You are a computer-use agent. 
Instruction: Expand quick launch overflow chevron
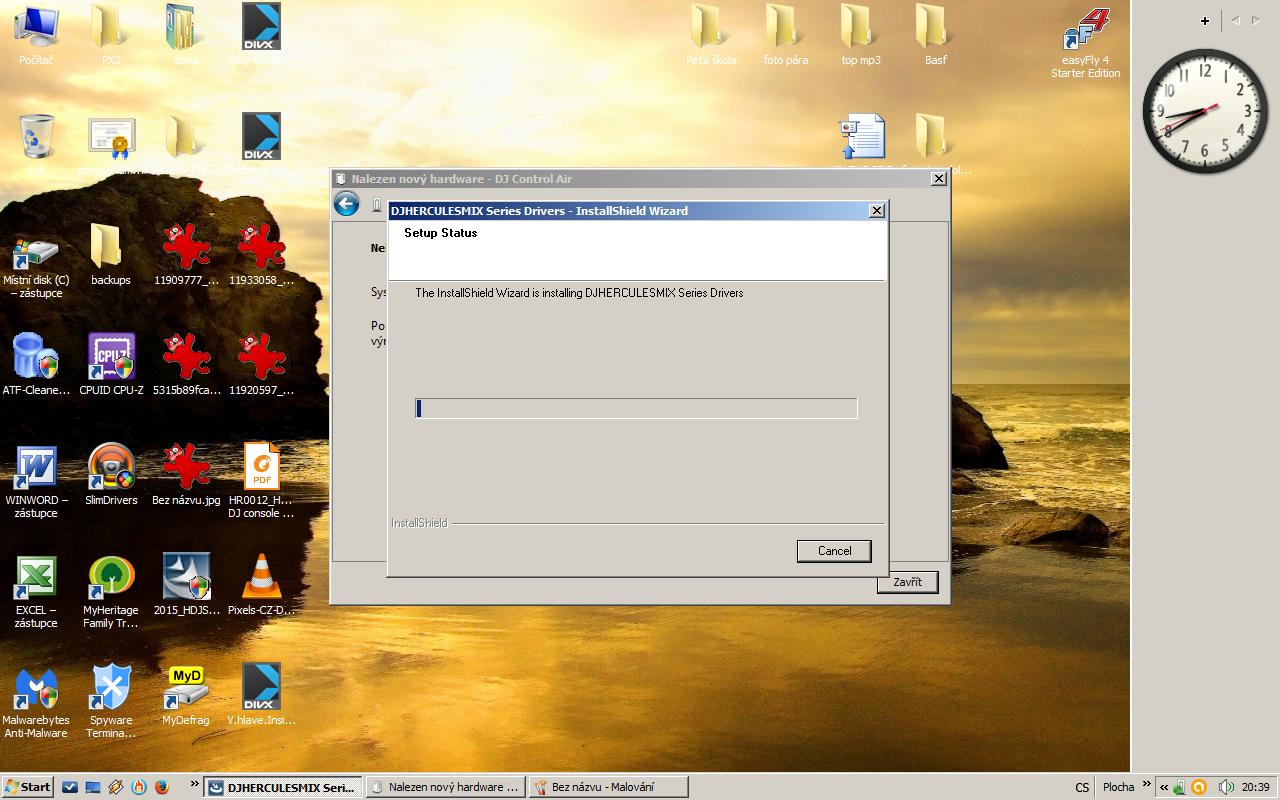click(x=194, y=786)
